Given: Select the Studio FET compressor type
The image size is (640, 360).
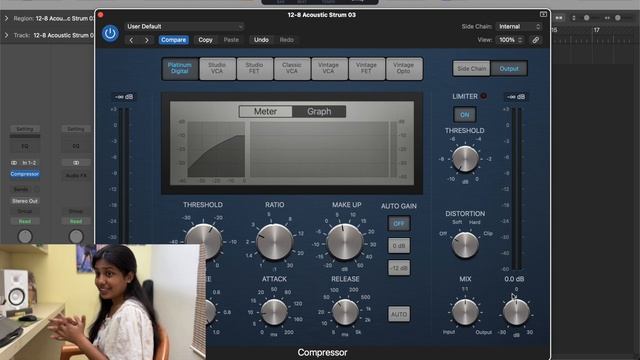Looking at the screenshot, I should click(254, 68).
